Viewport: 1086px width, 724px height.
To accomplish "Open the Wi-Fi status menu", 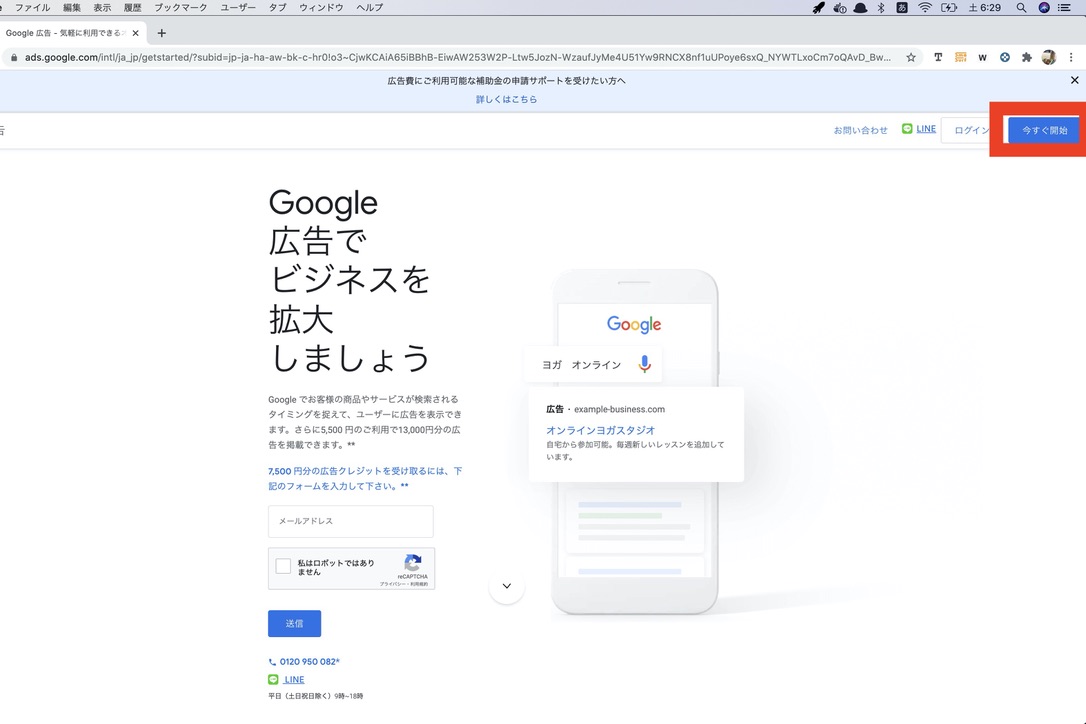I will pyautogui.click(x=925, y=8).
